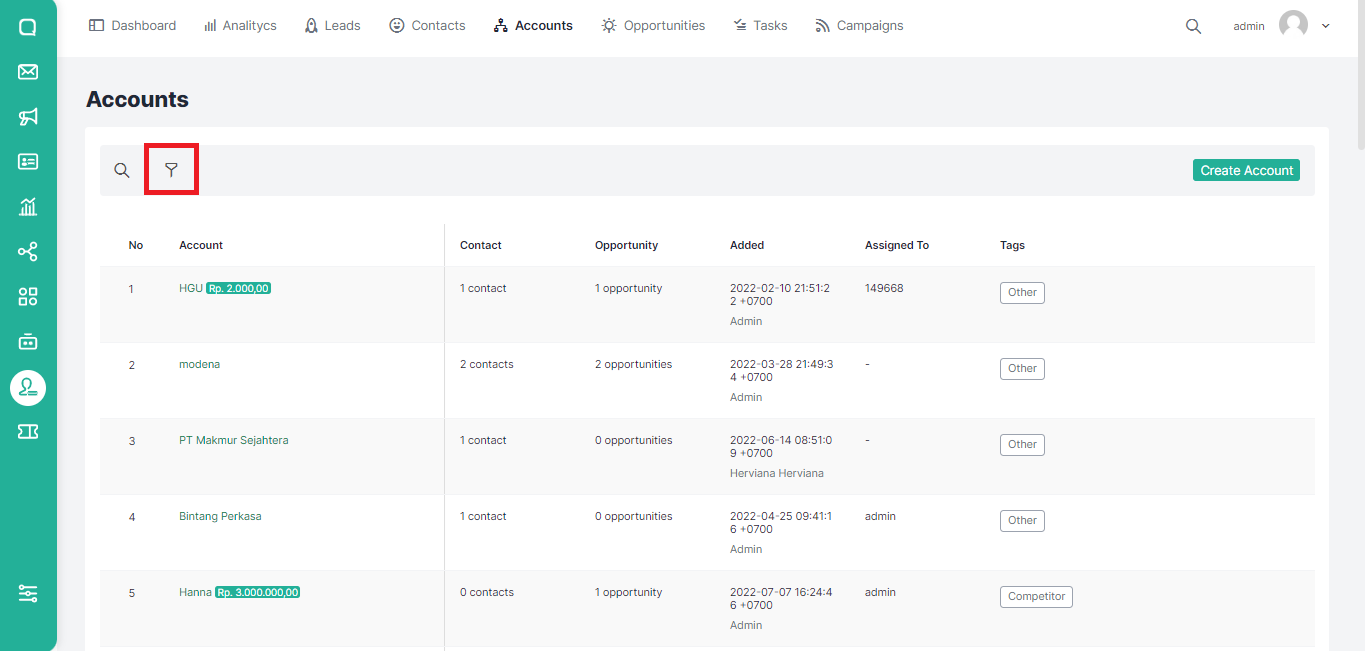Viewport: 1365px width, 651px height.
Task: Click the Other tag in HGU row
Action: (x=1022, y=293)
